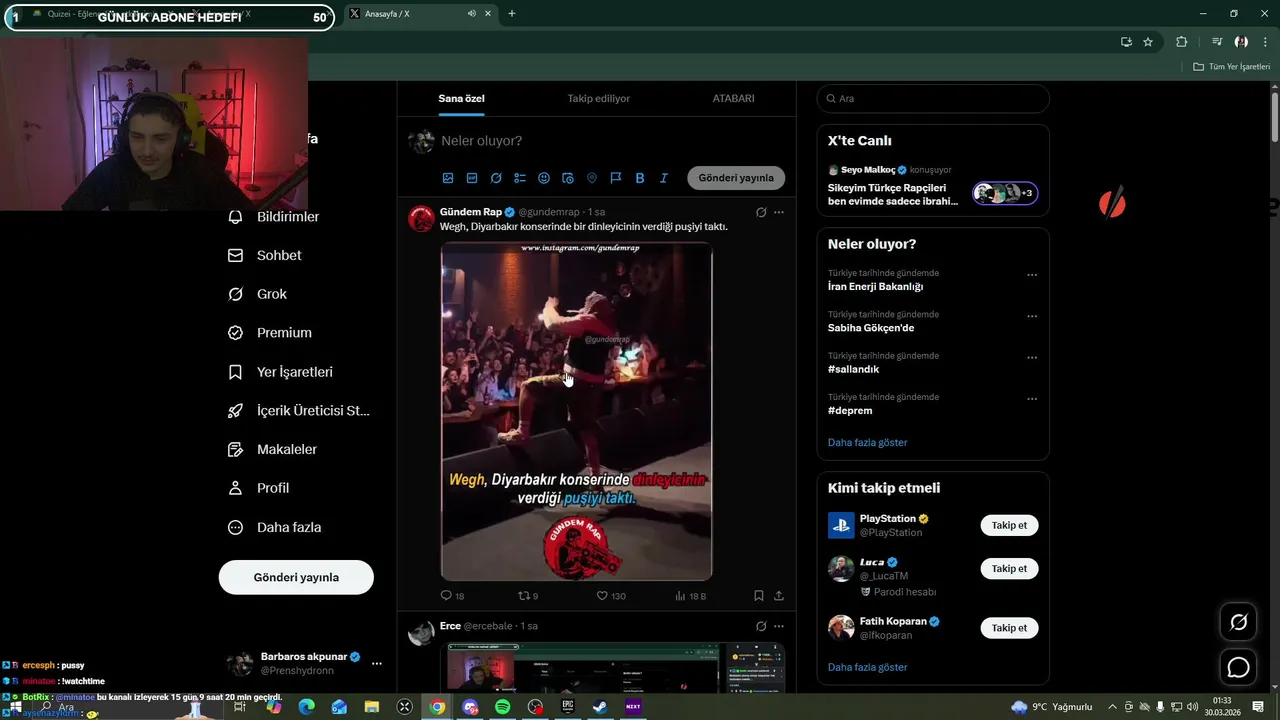Screen dimensions: 1280x720
Task: Open İçerik Üreticisi Stüdyosu in sidebar
Action: [x=299, y=411]
